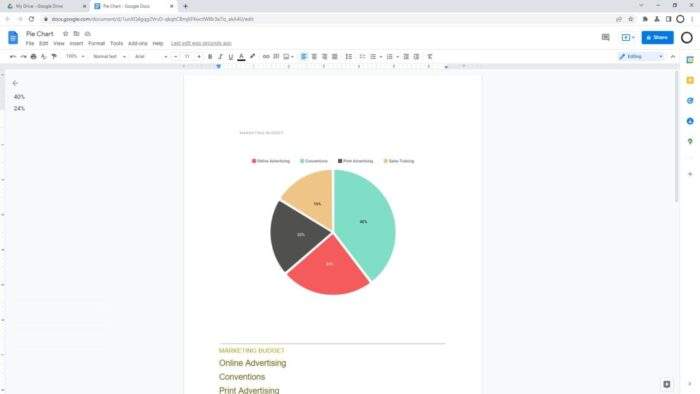Close the document outline with the back arrow
The width and height of the screenshot is (700, 394).
tap(15, 83)
